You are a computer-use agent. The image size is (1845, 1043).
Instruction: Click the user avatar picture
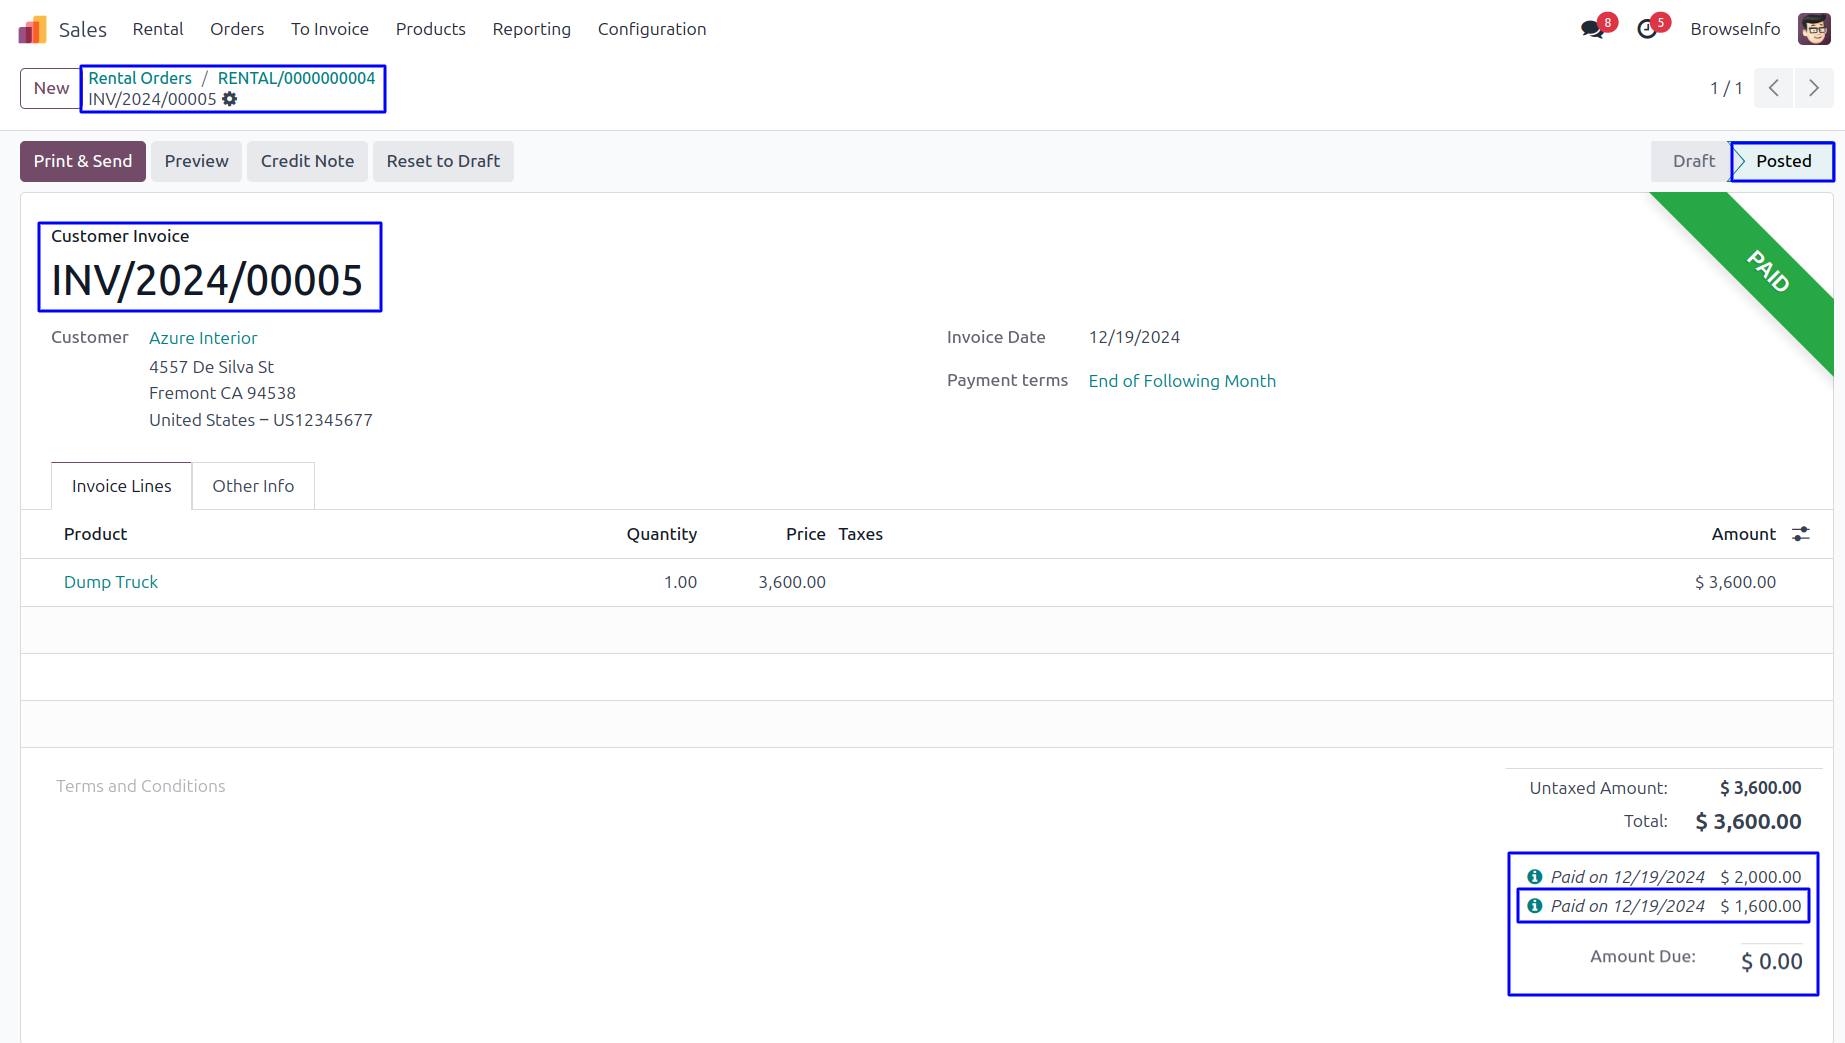[x=1813, y=29]
